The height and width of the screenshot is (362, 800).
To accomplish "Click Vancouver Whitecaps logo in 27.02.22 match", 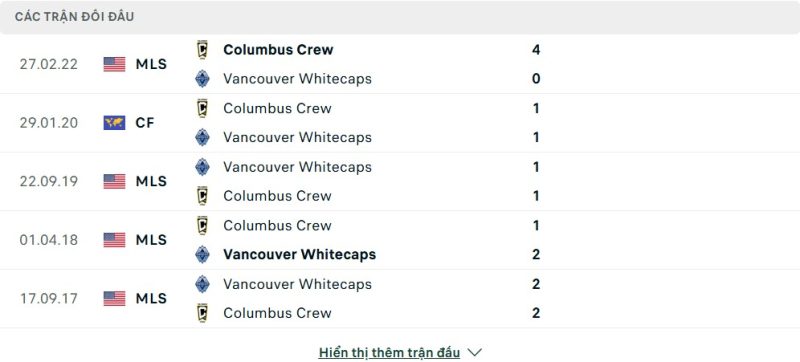I will [x=203, y=79].
